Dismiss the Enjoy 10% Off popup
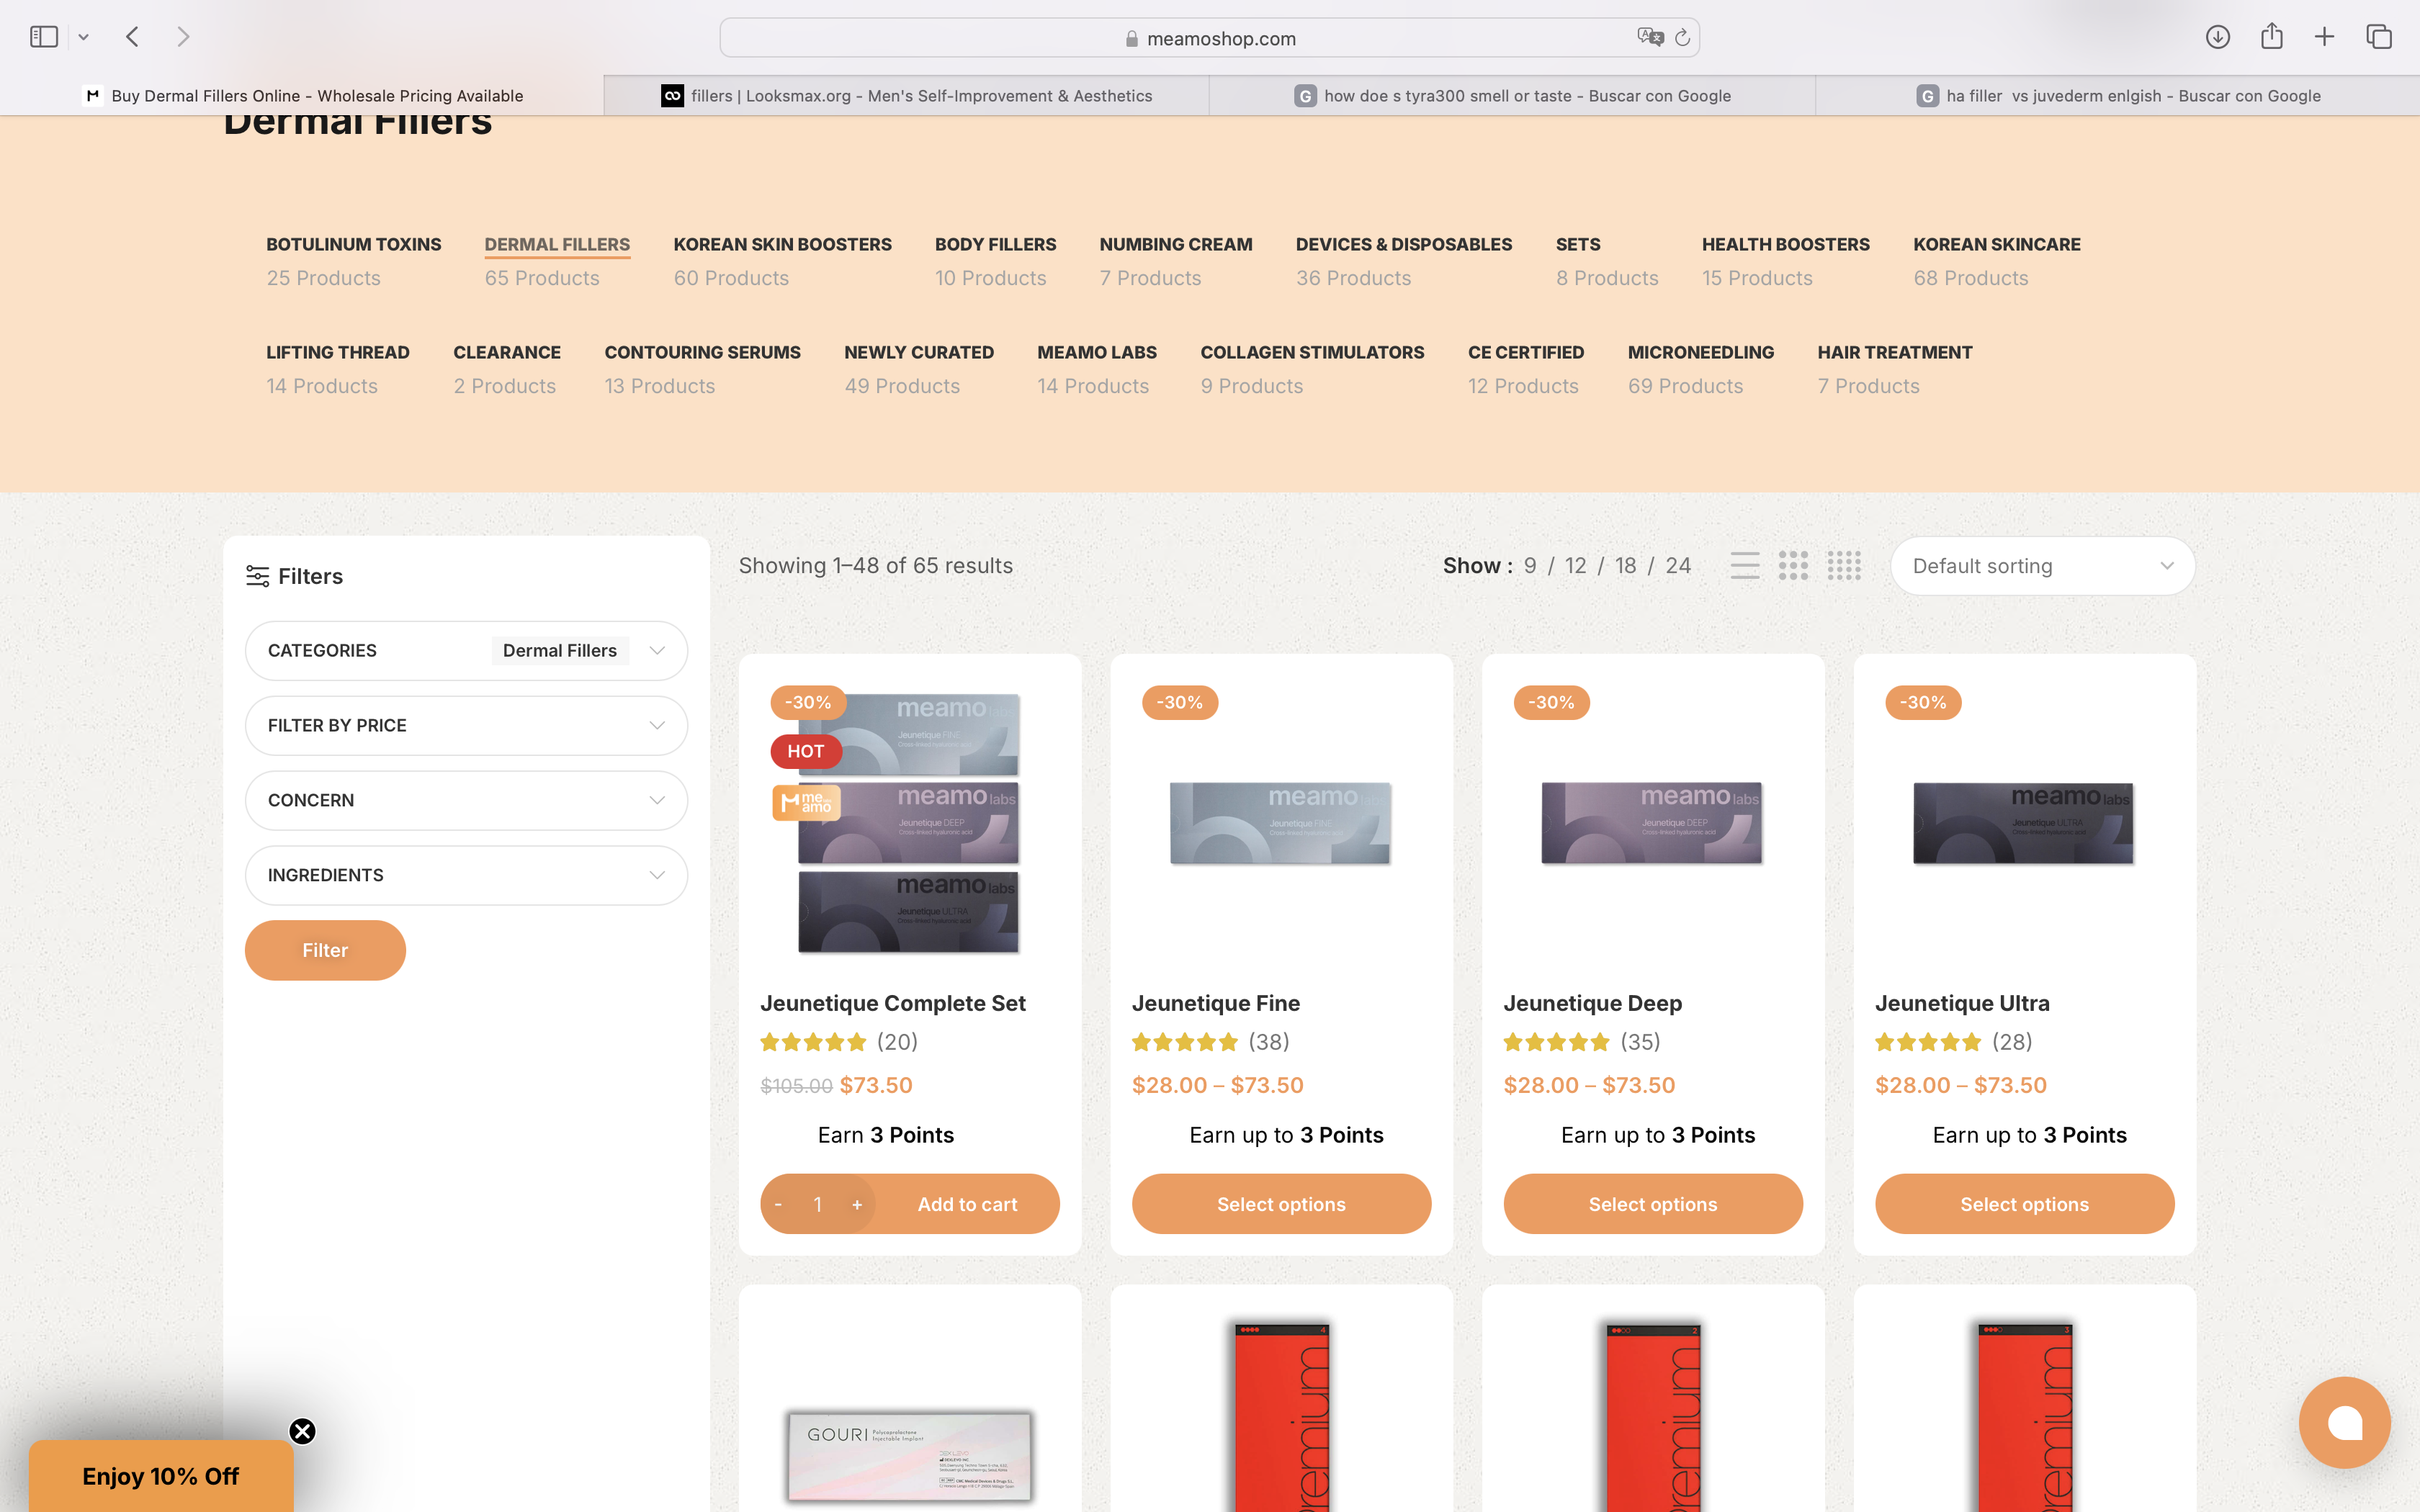Viewport: 2420px width, 1512px height. (x=302, y=1431)
